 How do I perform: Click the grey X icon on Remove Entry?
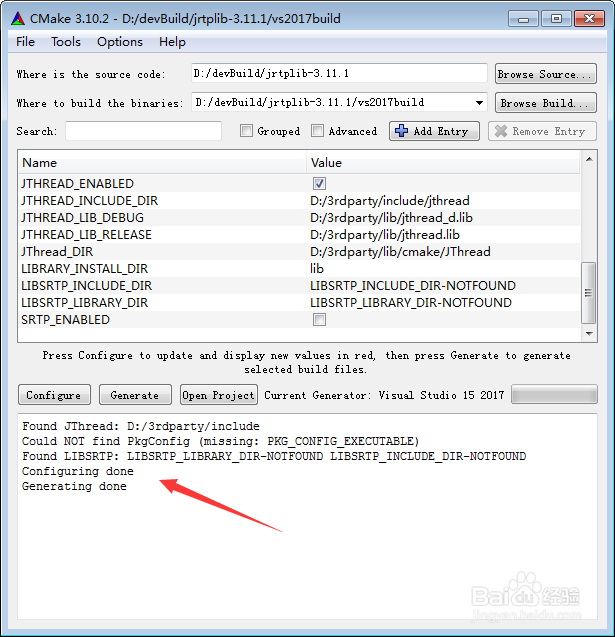501,131
